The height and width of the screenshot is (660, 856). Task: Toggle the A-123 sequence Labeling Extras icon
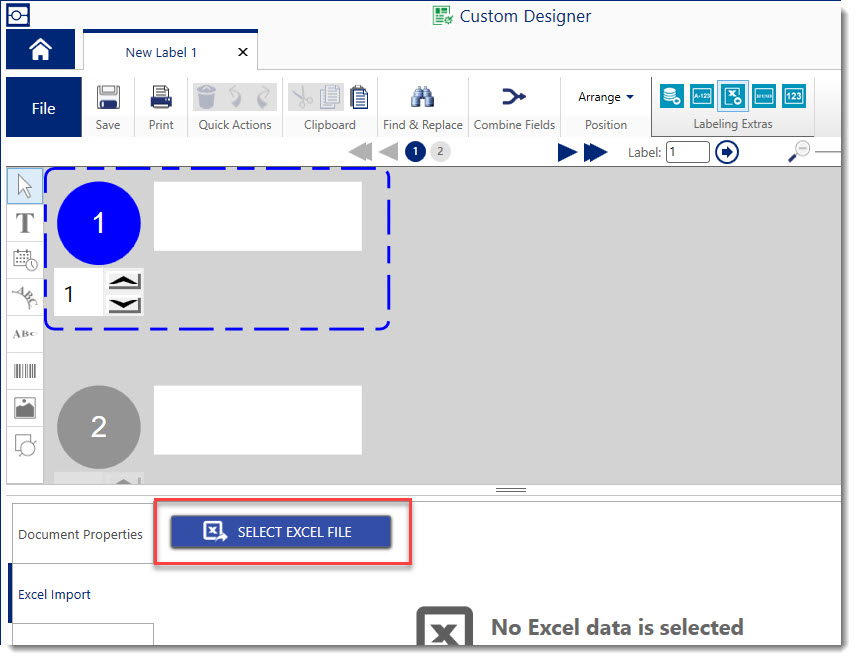pyautogui.click(x=703, y=96)
